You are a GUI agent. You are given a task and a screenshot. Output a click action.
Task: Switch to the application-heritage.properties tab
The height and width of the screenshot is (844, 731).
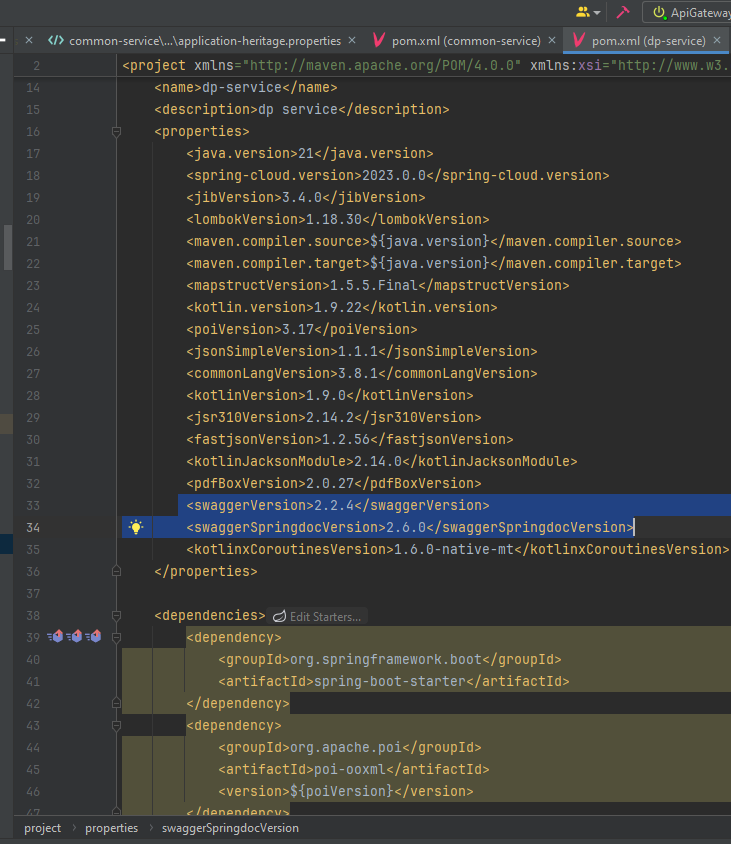point(205,41)
